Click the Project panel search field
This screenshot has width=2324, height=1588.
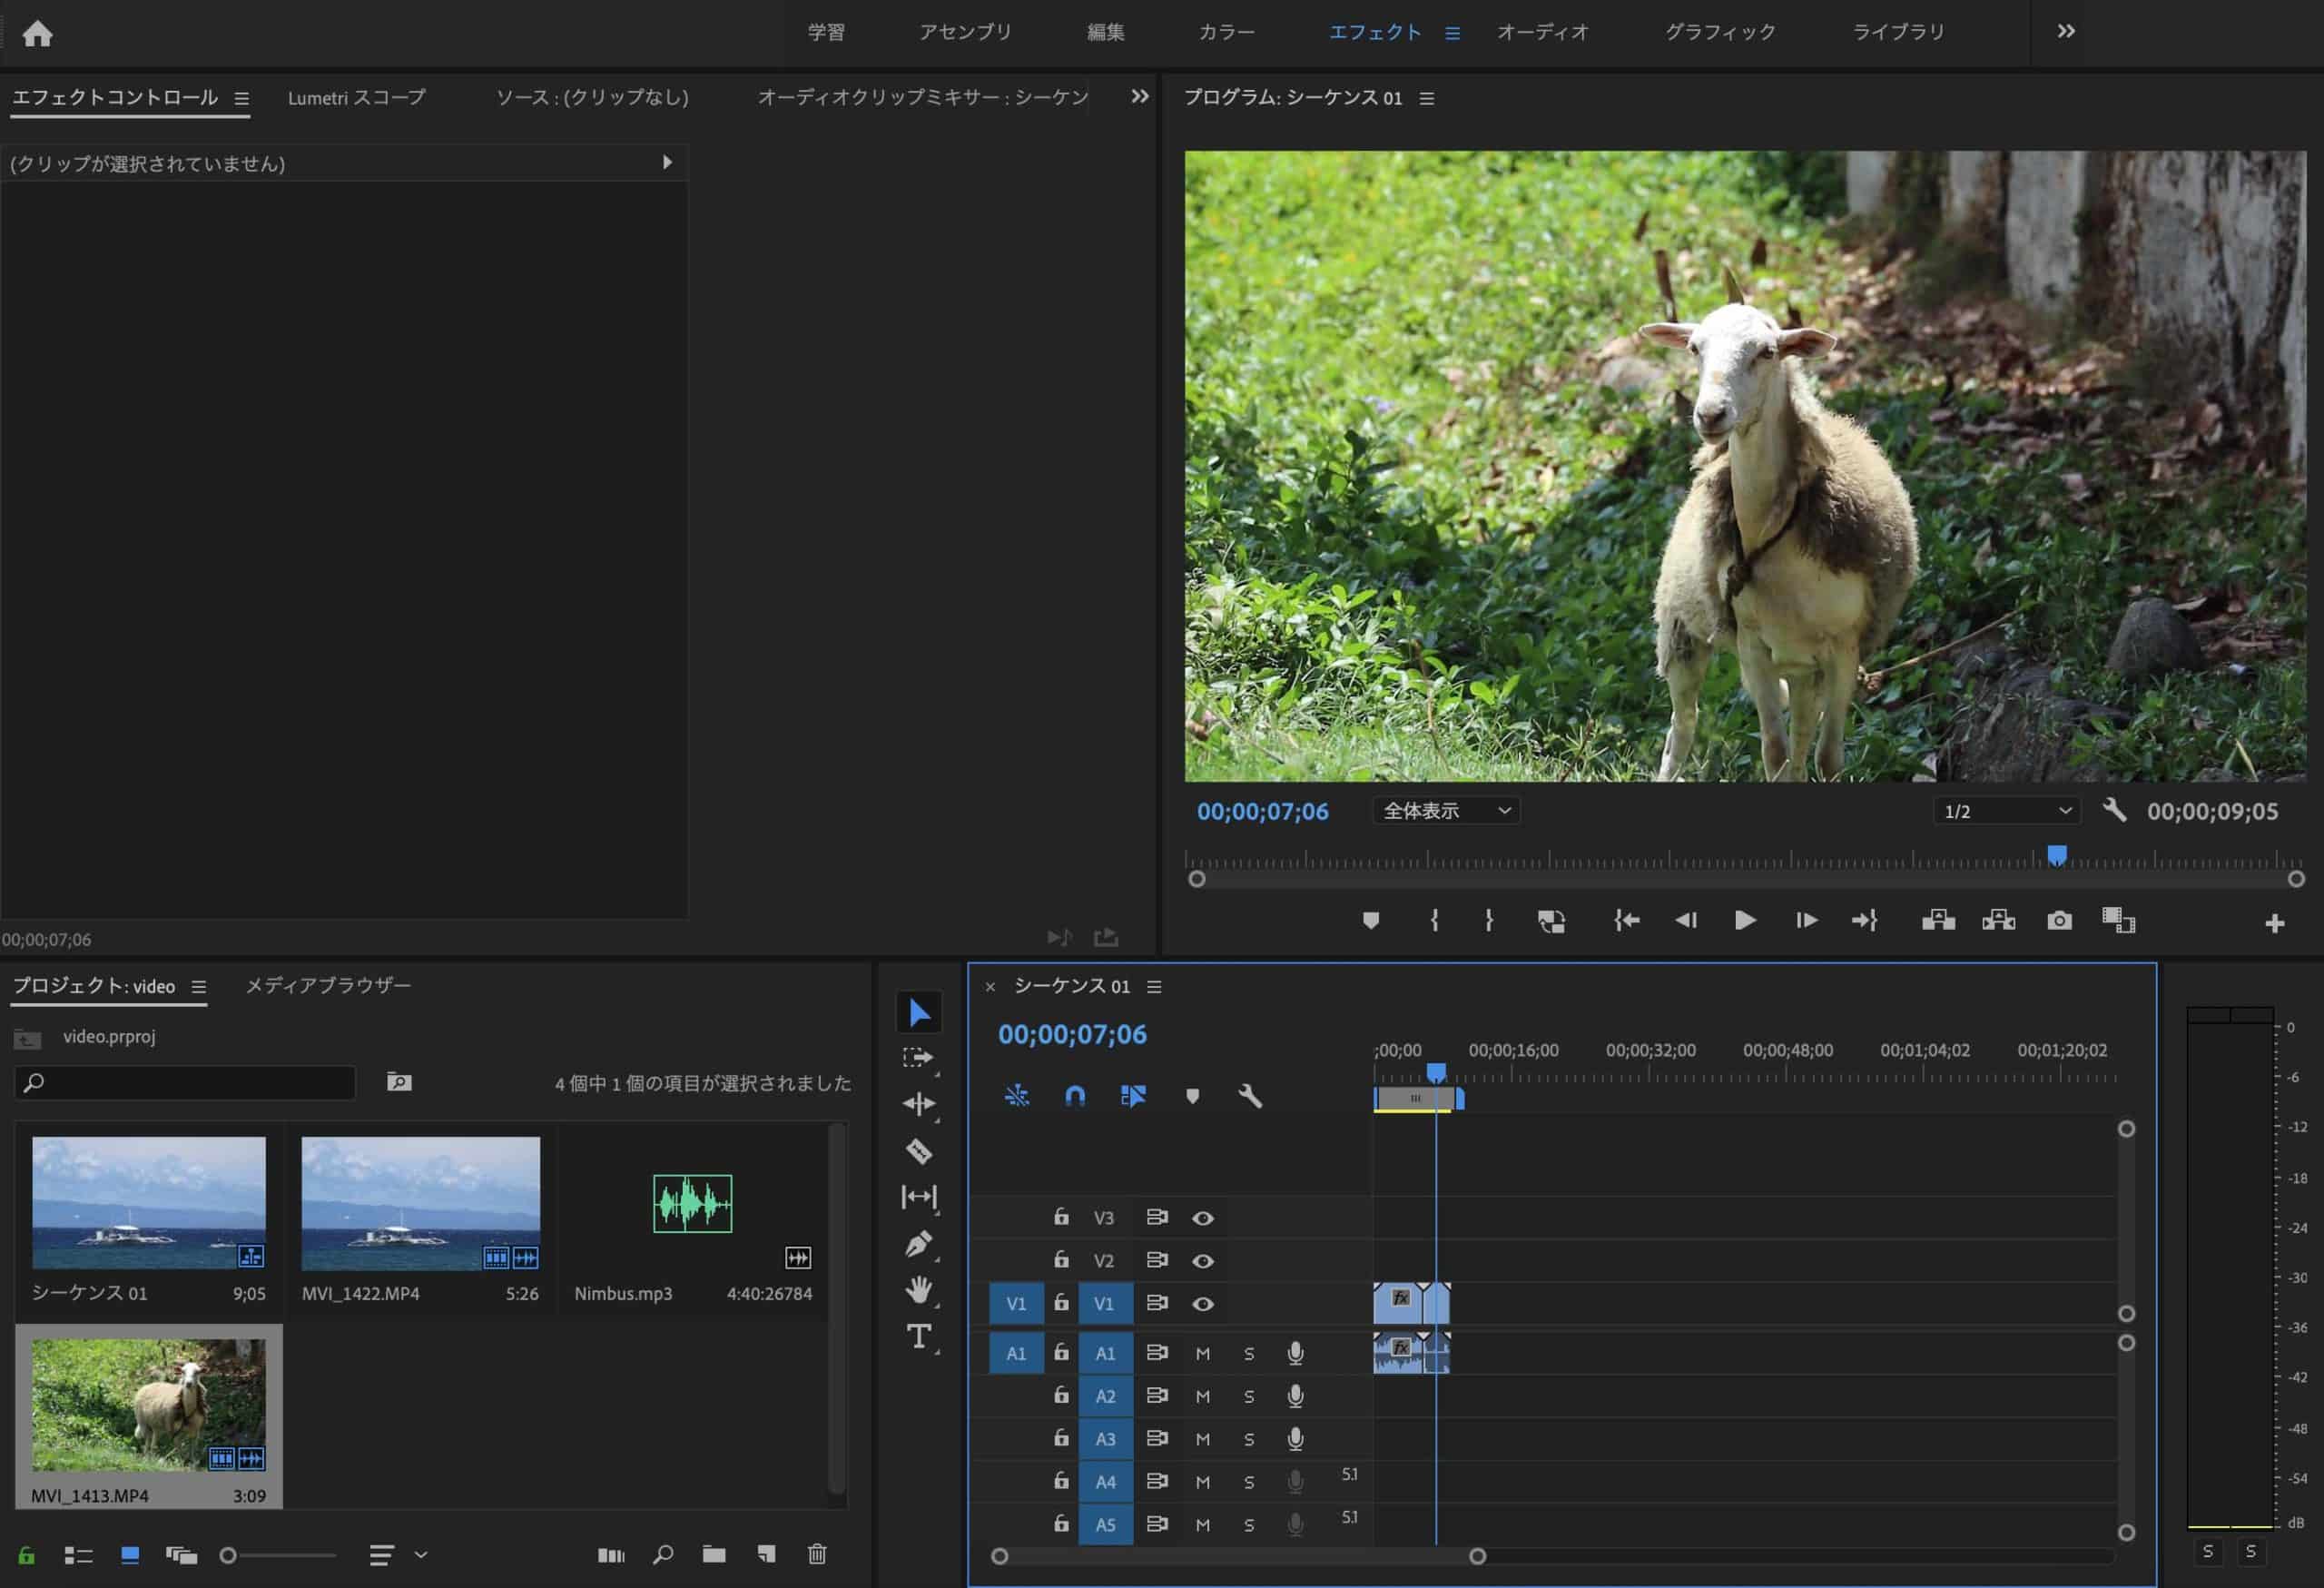point(185,1083)
